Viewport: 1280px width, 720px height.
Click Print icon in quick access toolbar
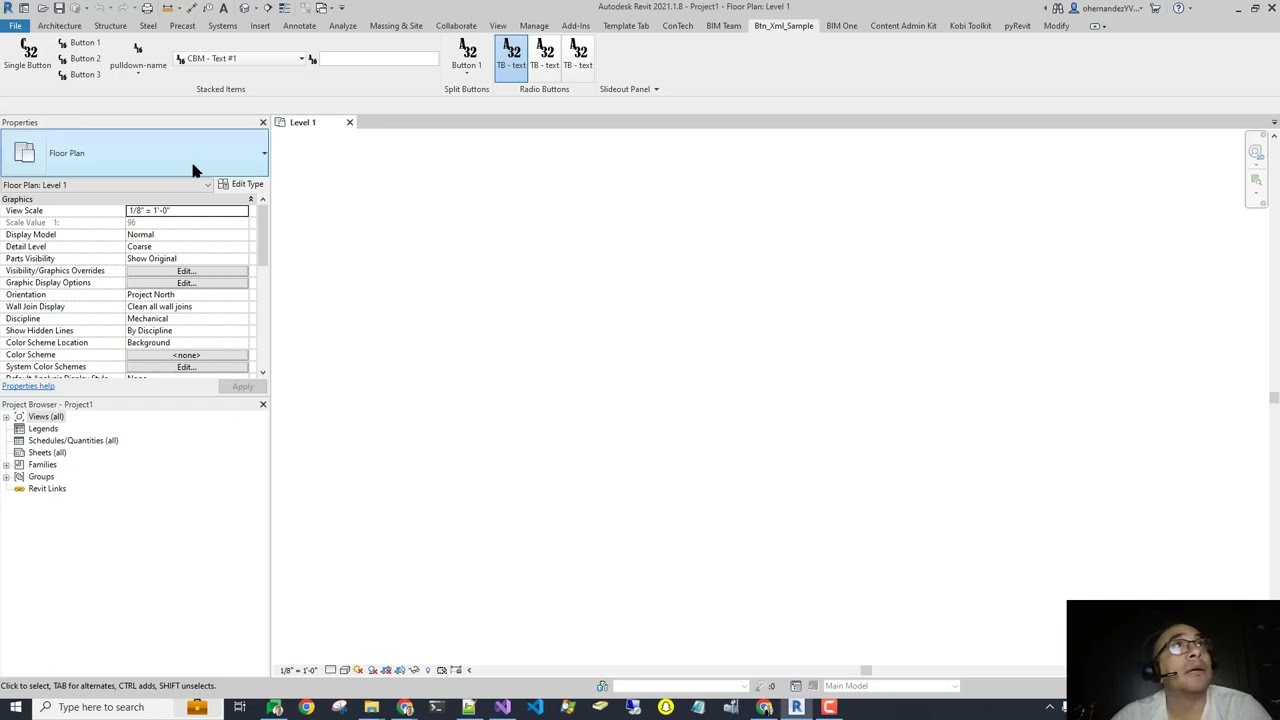point(147,8)
